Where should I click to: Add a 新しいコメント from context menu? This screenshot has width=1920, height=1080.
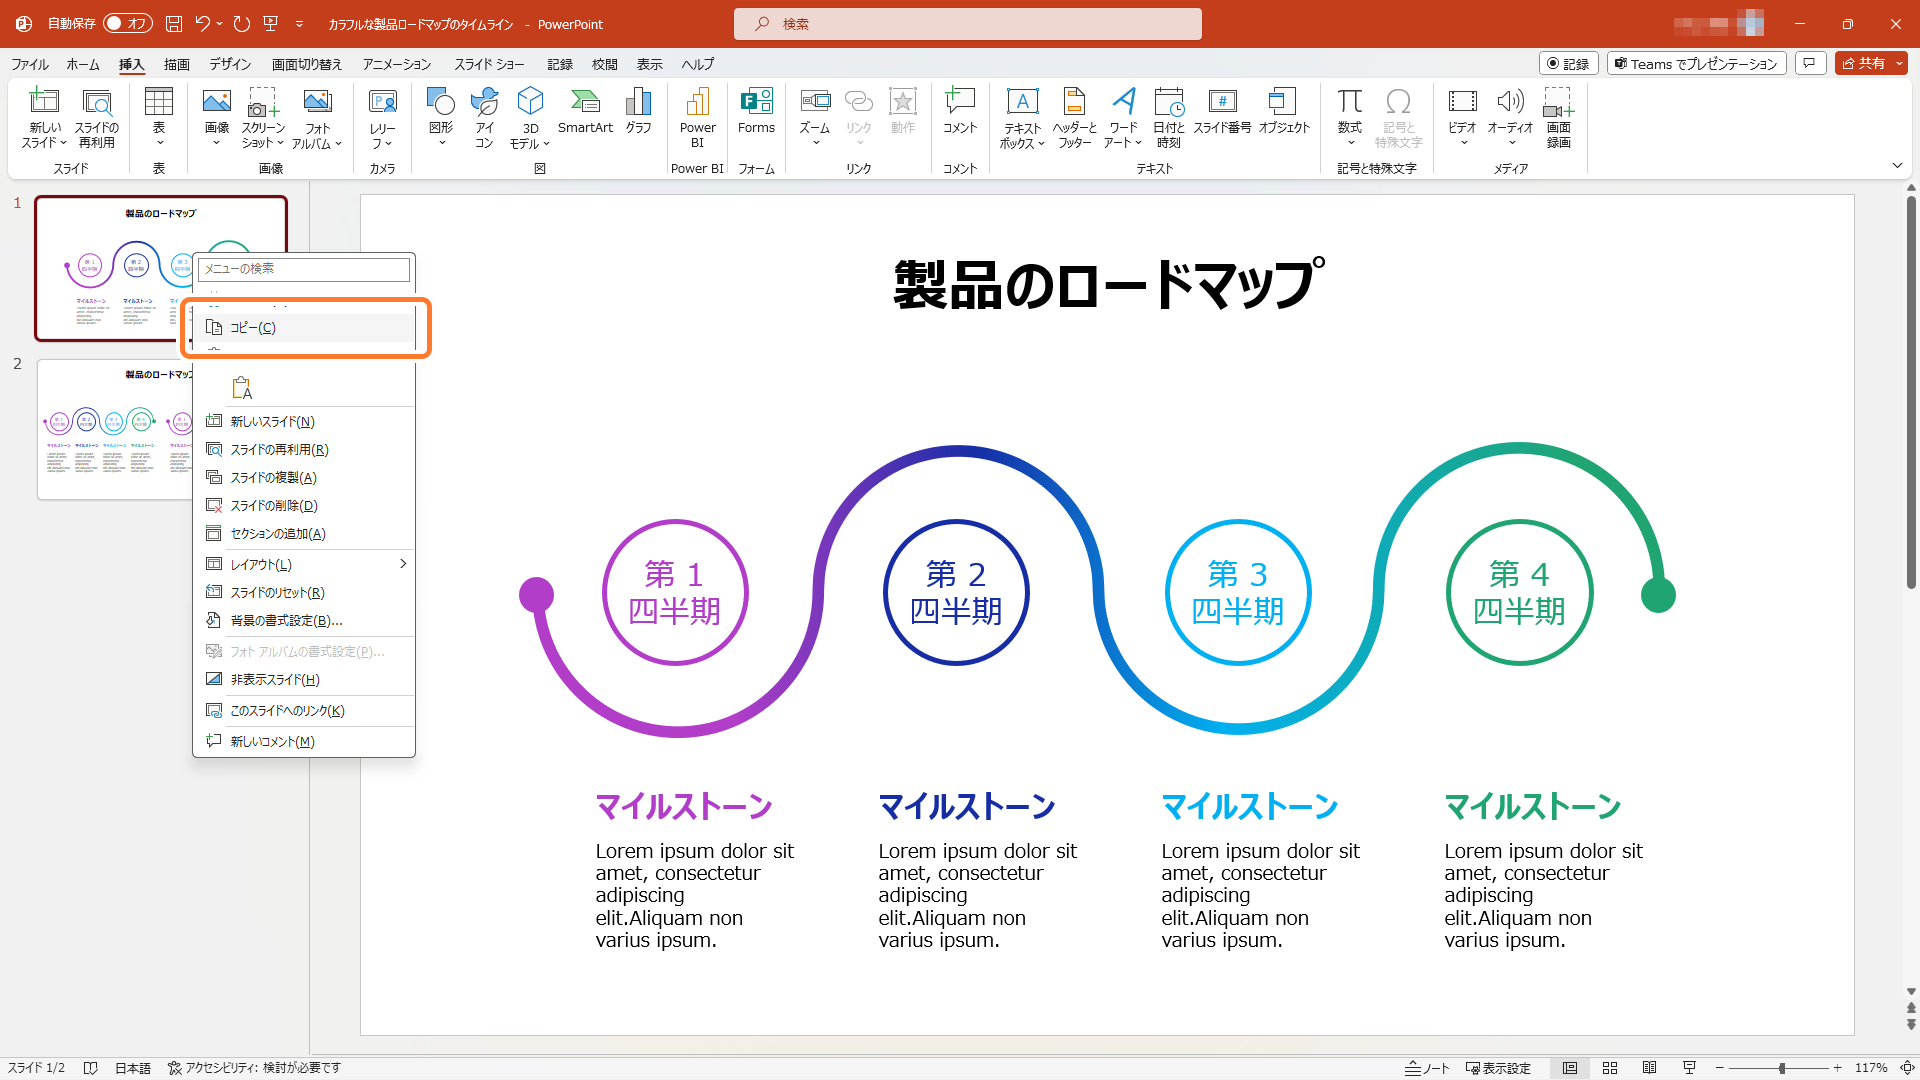point(273,740)
